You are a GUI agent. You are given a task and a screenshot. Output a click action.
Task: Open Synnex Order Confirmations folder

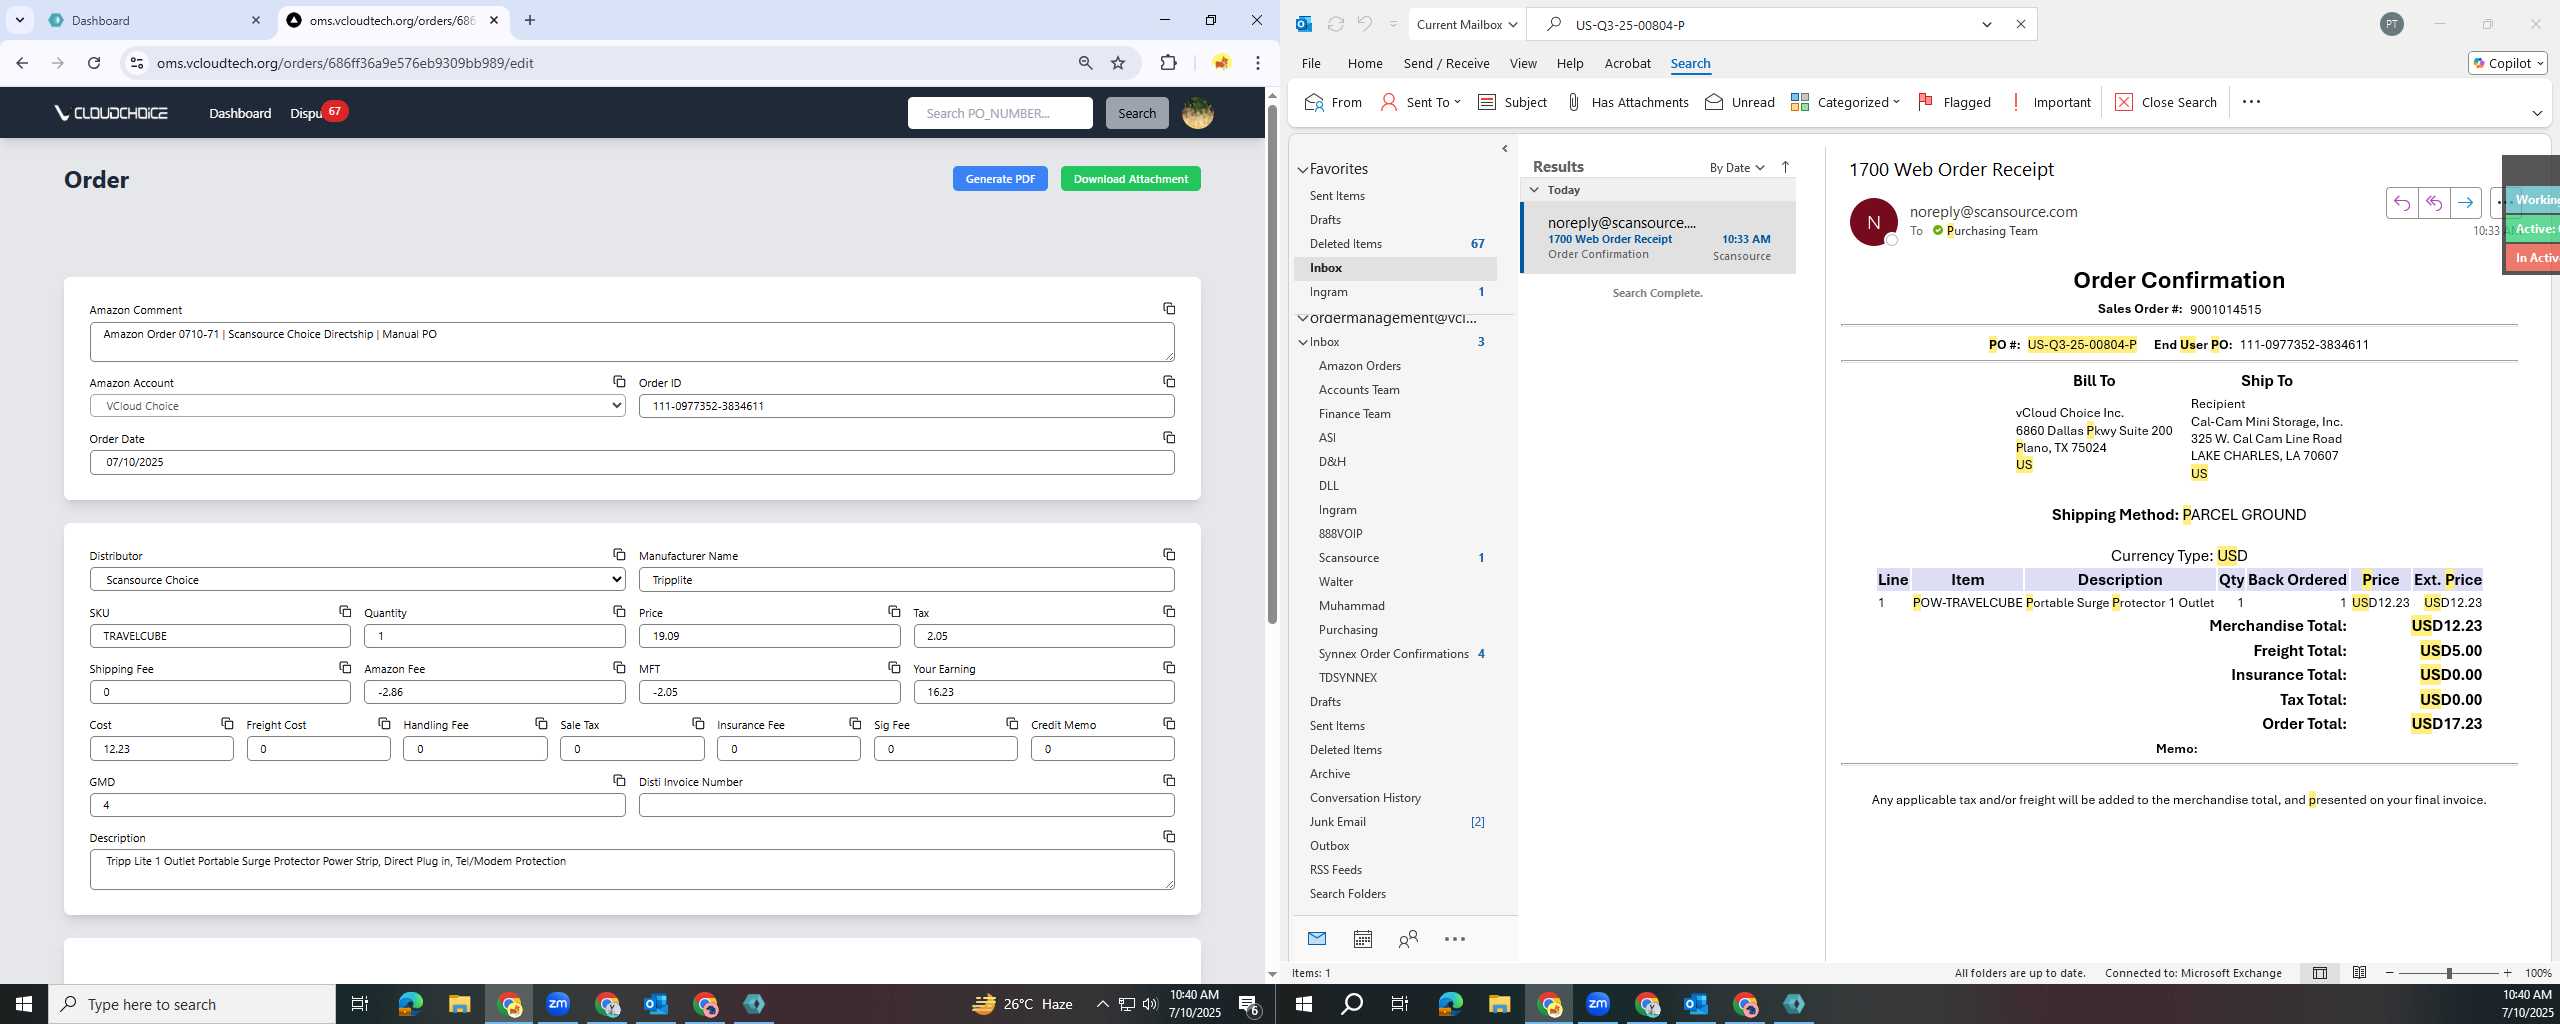pyautogui.click(x=1393, y=654)
